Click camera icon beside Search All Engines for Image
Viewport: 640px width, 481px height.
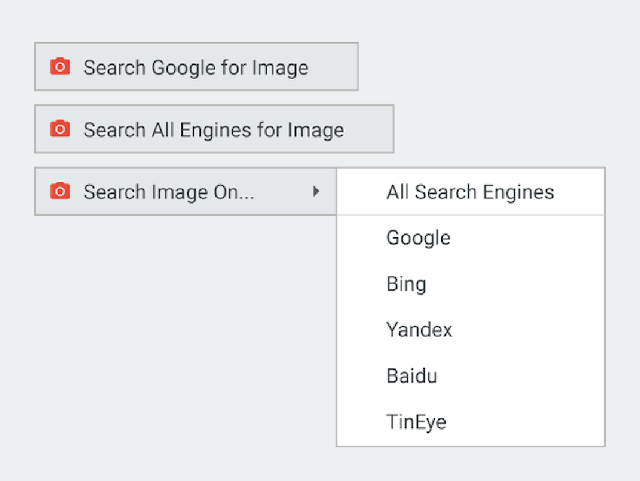pyautogui.click(x=60, y=129)
